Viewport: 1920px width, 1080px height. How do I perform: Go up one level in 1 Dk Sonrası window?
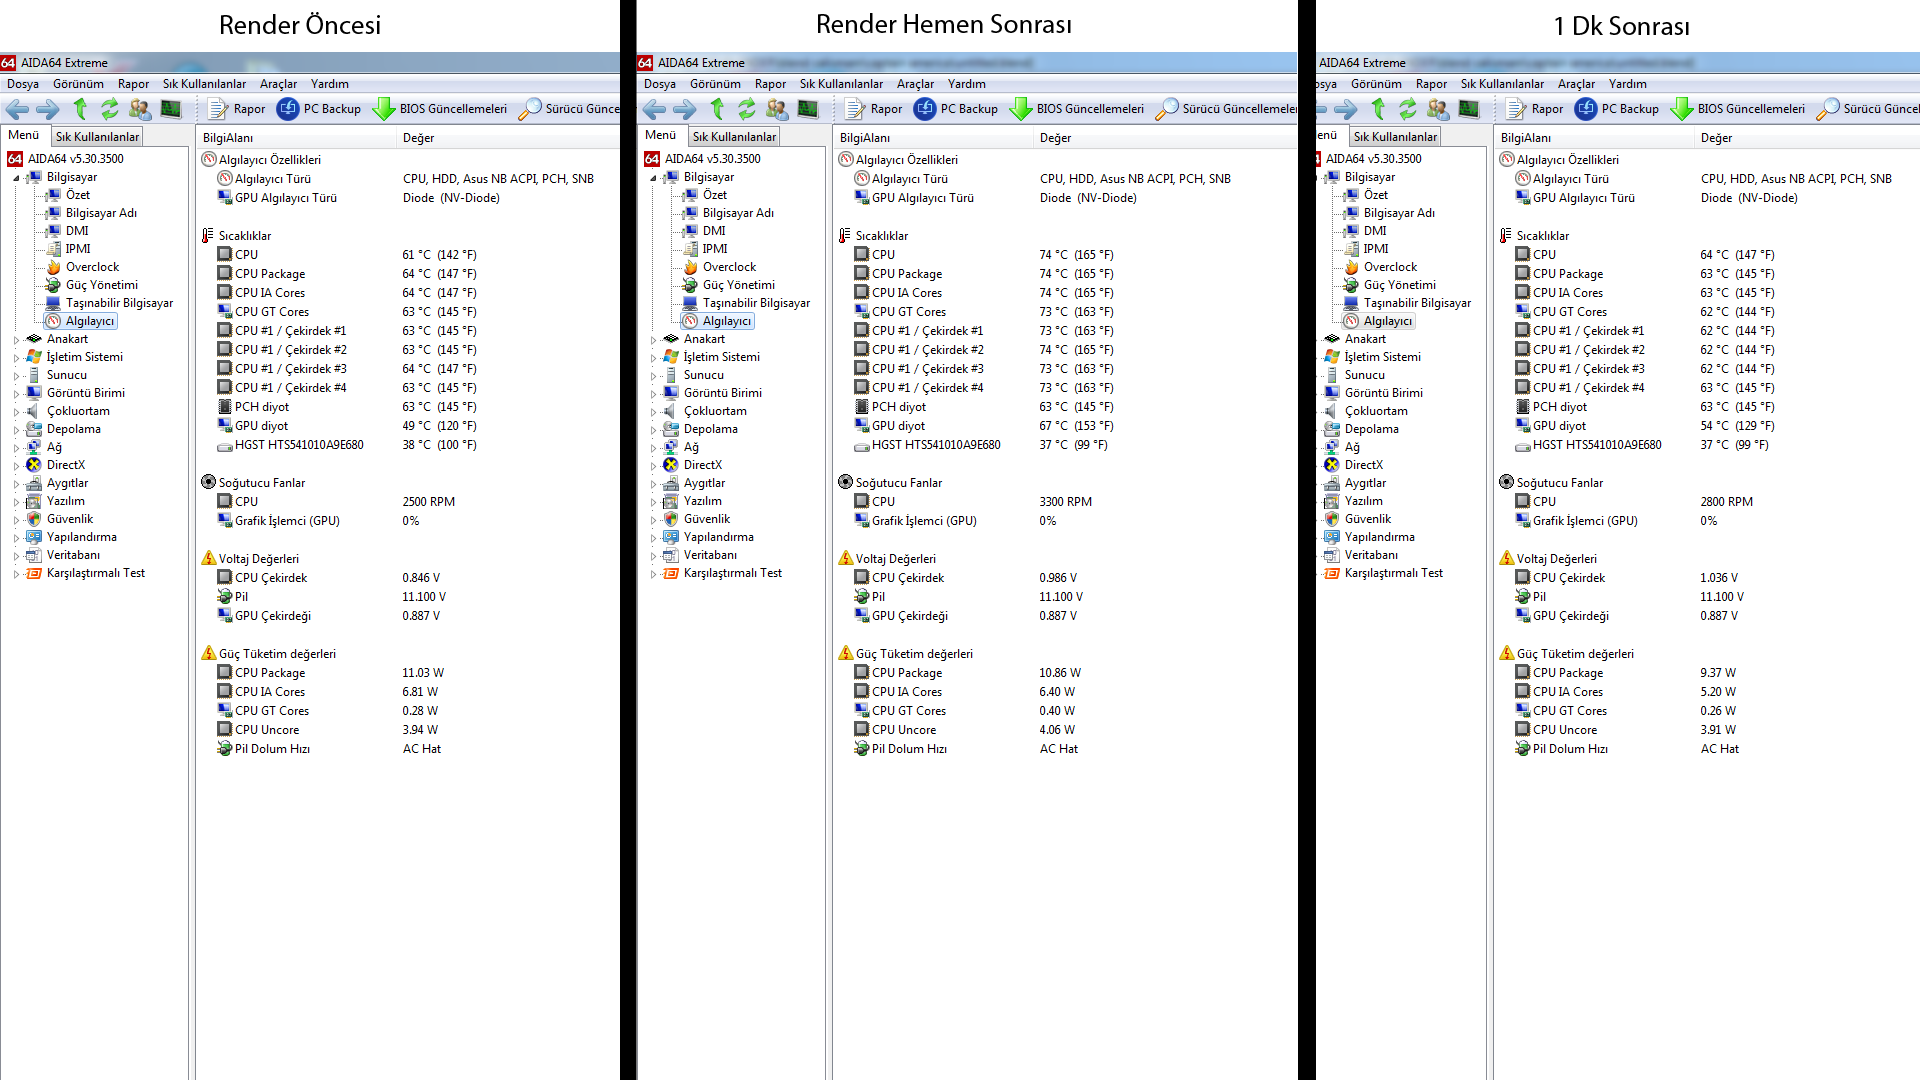1378,109
